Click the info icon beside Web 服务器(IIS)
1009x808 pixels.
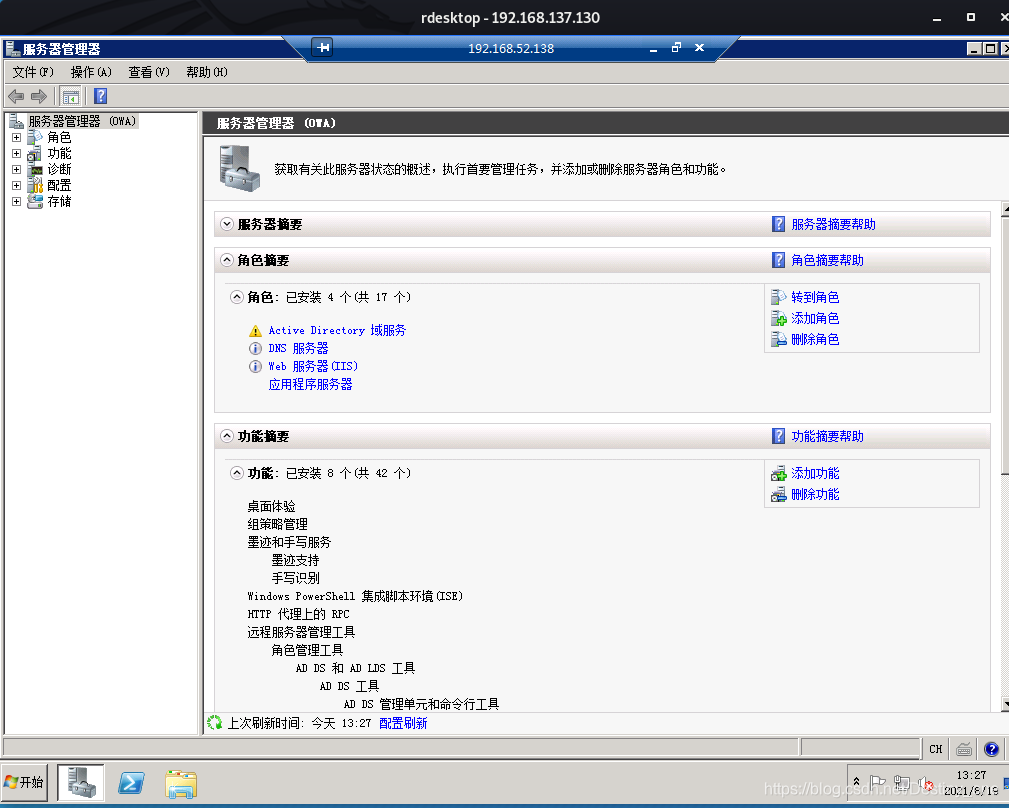(255, 367)
